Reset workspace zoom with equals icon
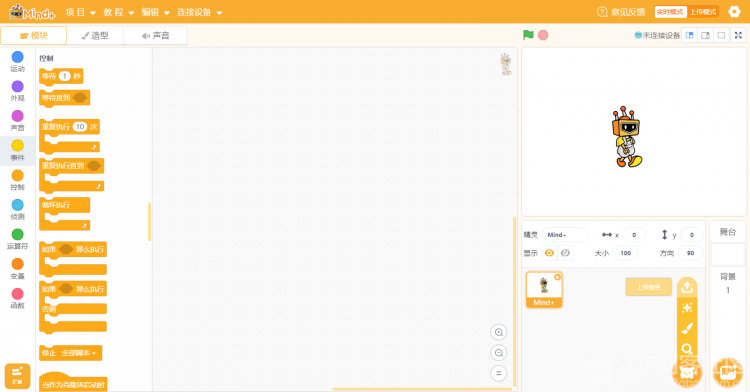Image resolution: width=750 pixels, height=392 pixels. tap(499, 373)
